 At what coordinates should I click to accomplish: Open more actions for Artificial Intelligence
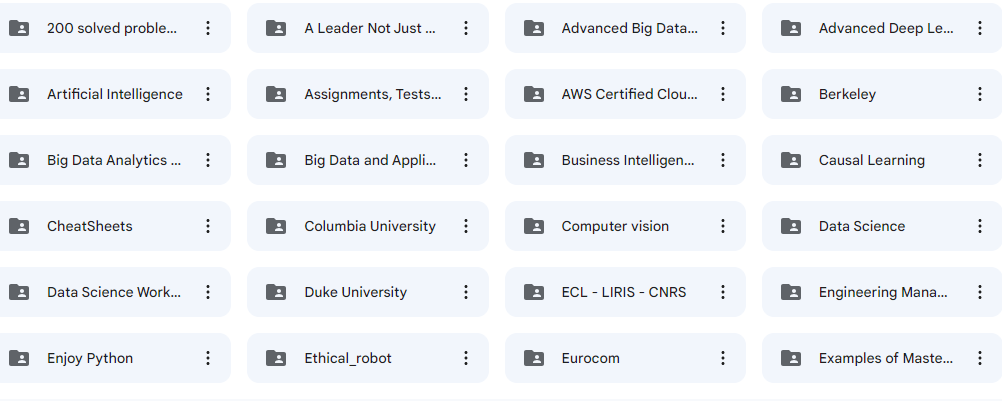click(x=208, y=94)
